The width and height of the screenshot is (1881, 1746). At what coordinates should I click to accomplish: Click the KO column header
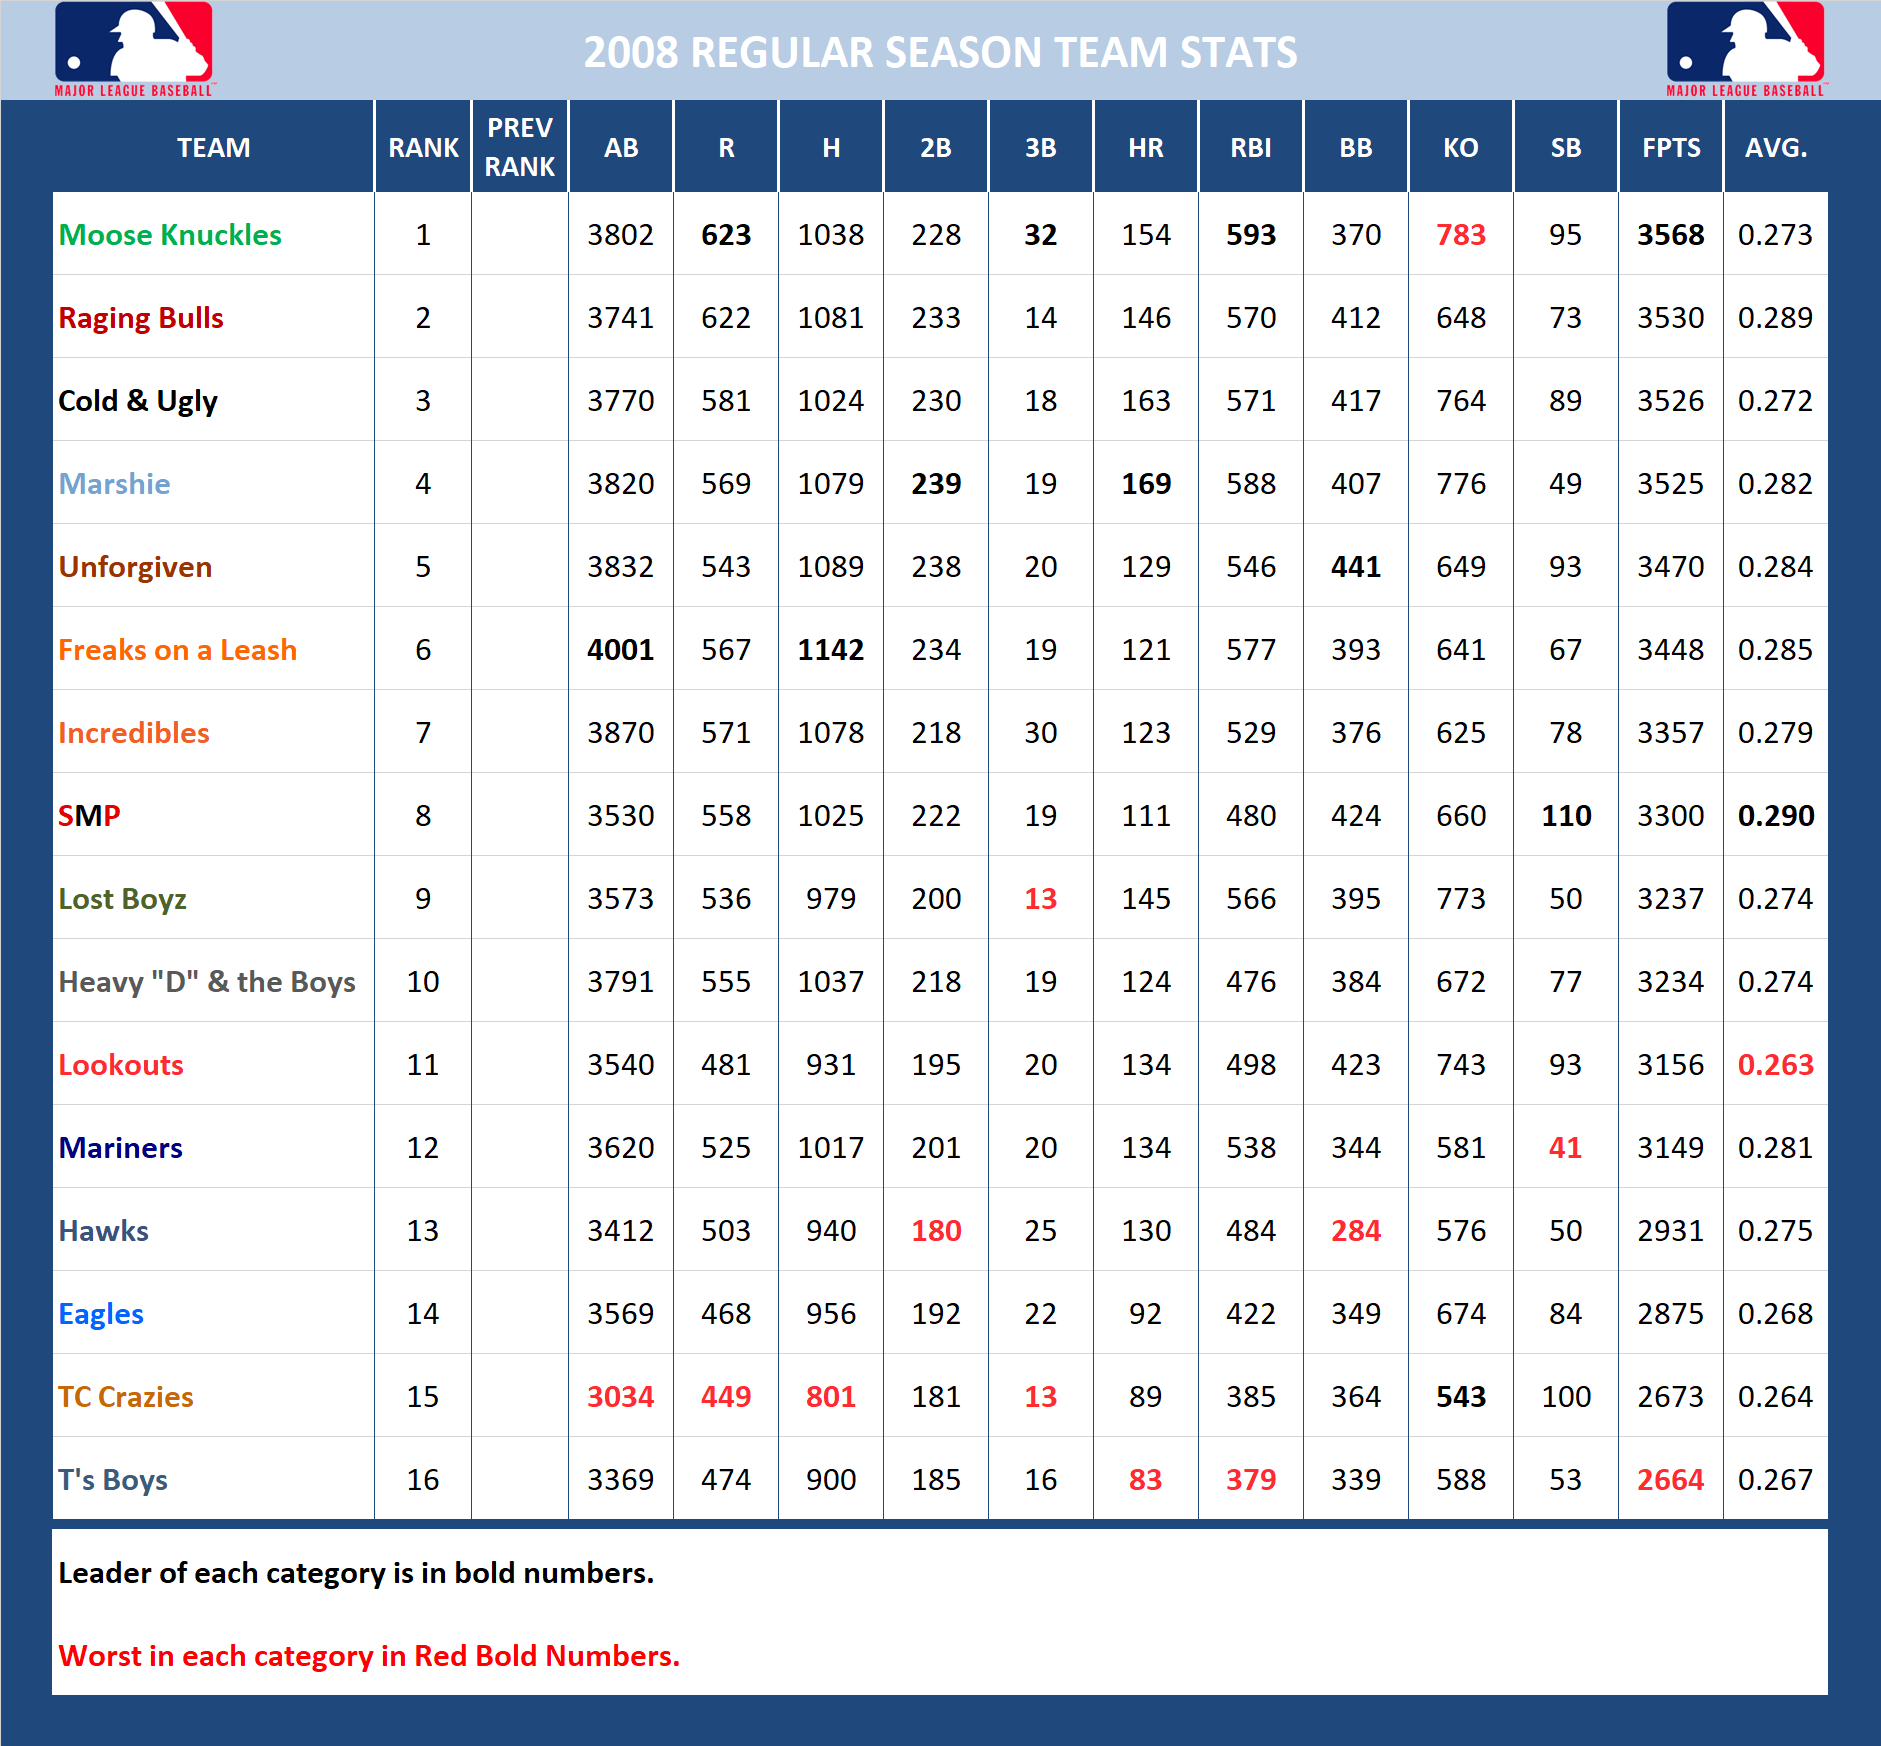pyautogui.click(x=1459, y=147)
